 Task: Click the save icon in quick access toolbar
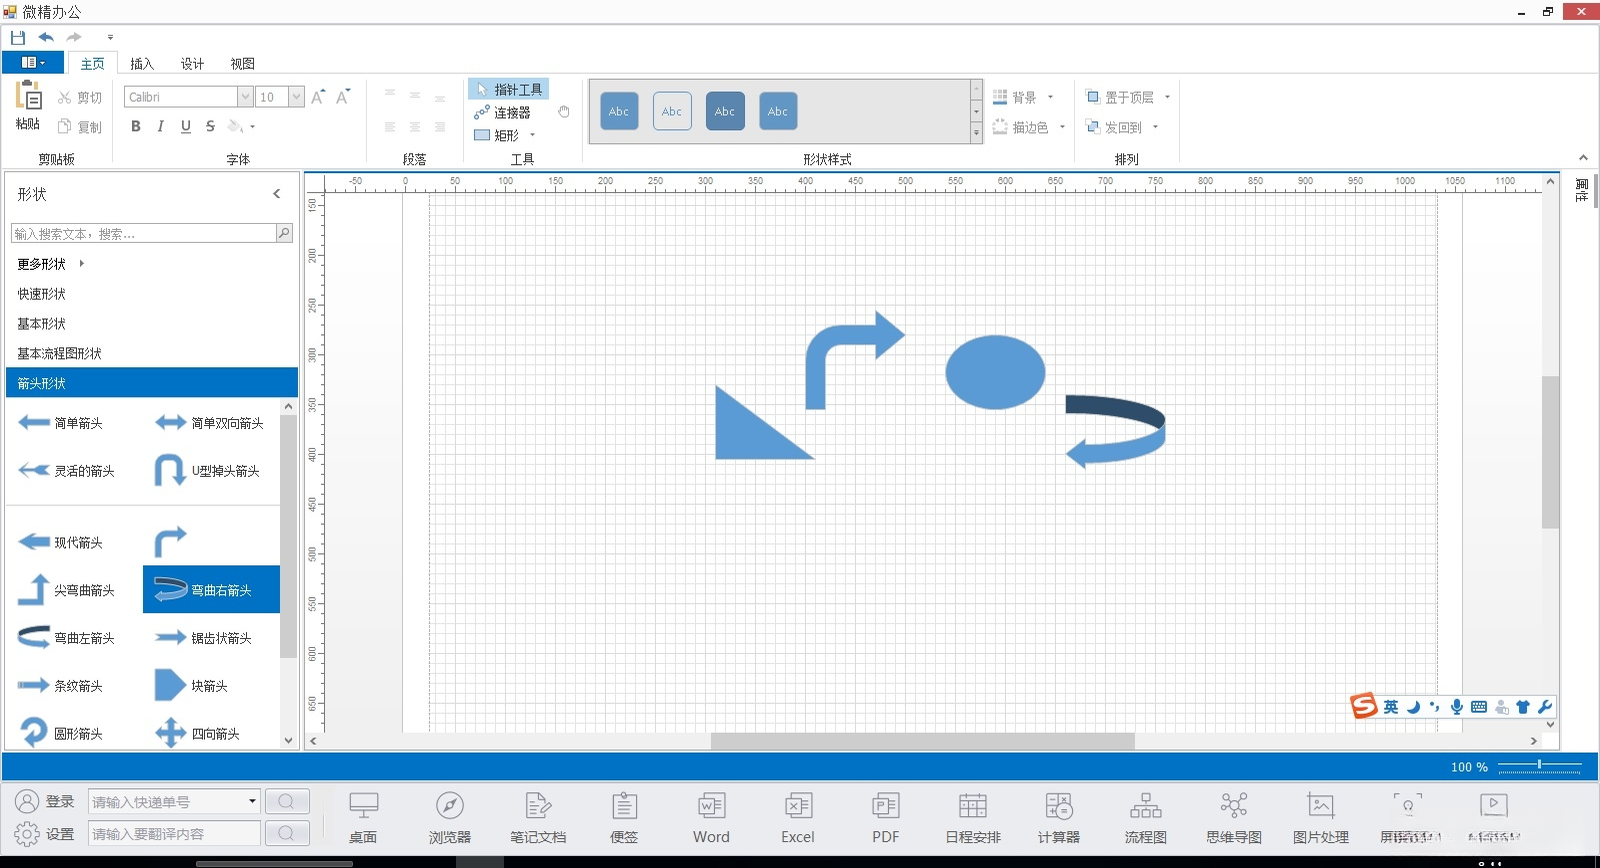point(18,37)
